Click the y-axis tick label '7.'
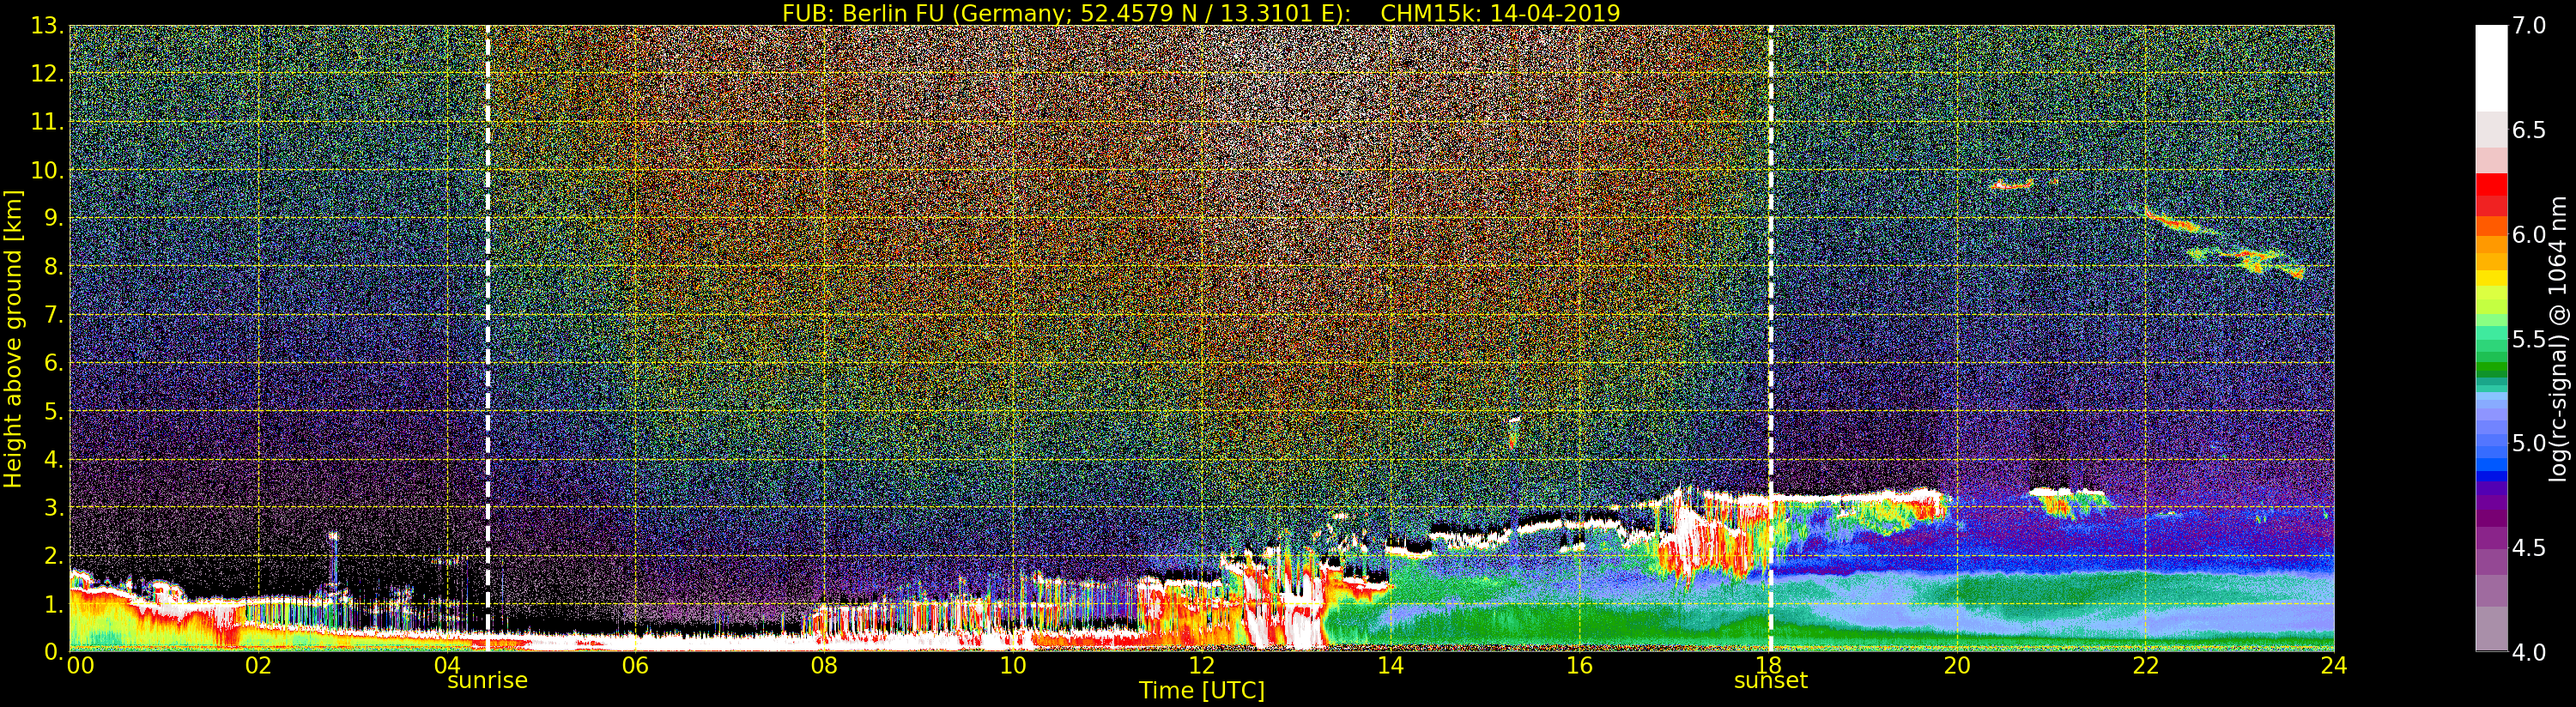Screen dimensions: 2576x707 [53, 315]
